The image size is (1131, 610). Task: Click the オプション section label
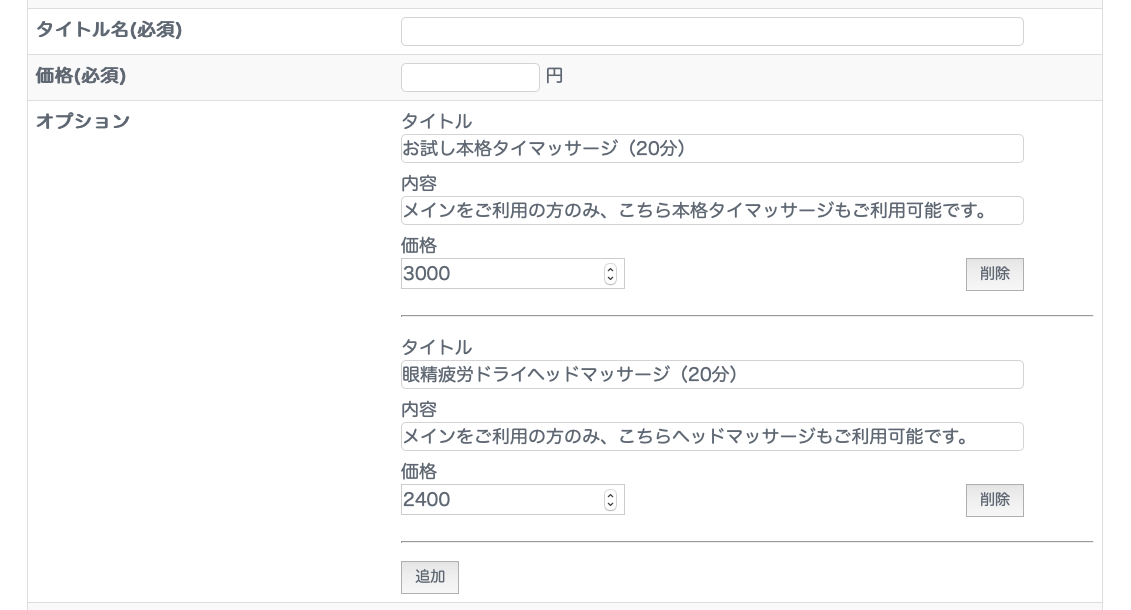click(x=83, y=122)
